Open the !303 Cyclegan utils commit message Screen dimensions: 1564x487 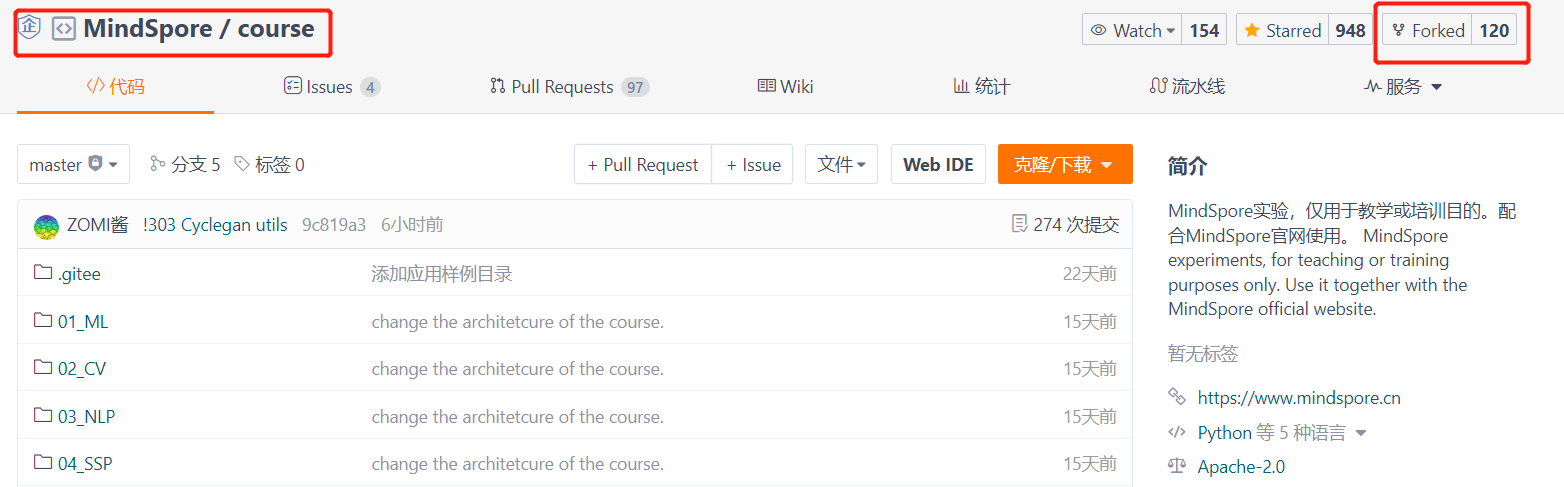click(215, 225)
